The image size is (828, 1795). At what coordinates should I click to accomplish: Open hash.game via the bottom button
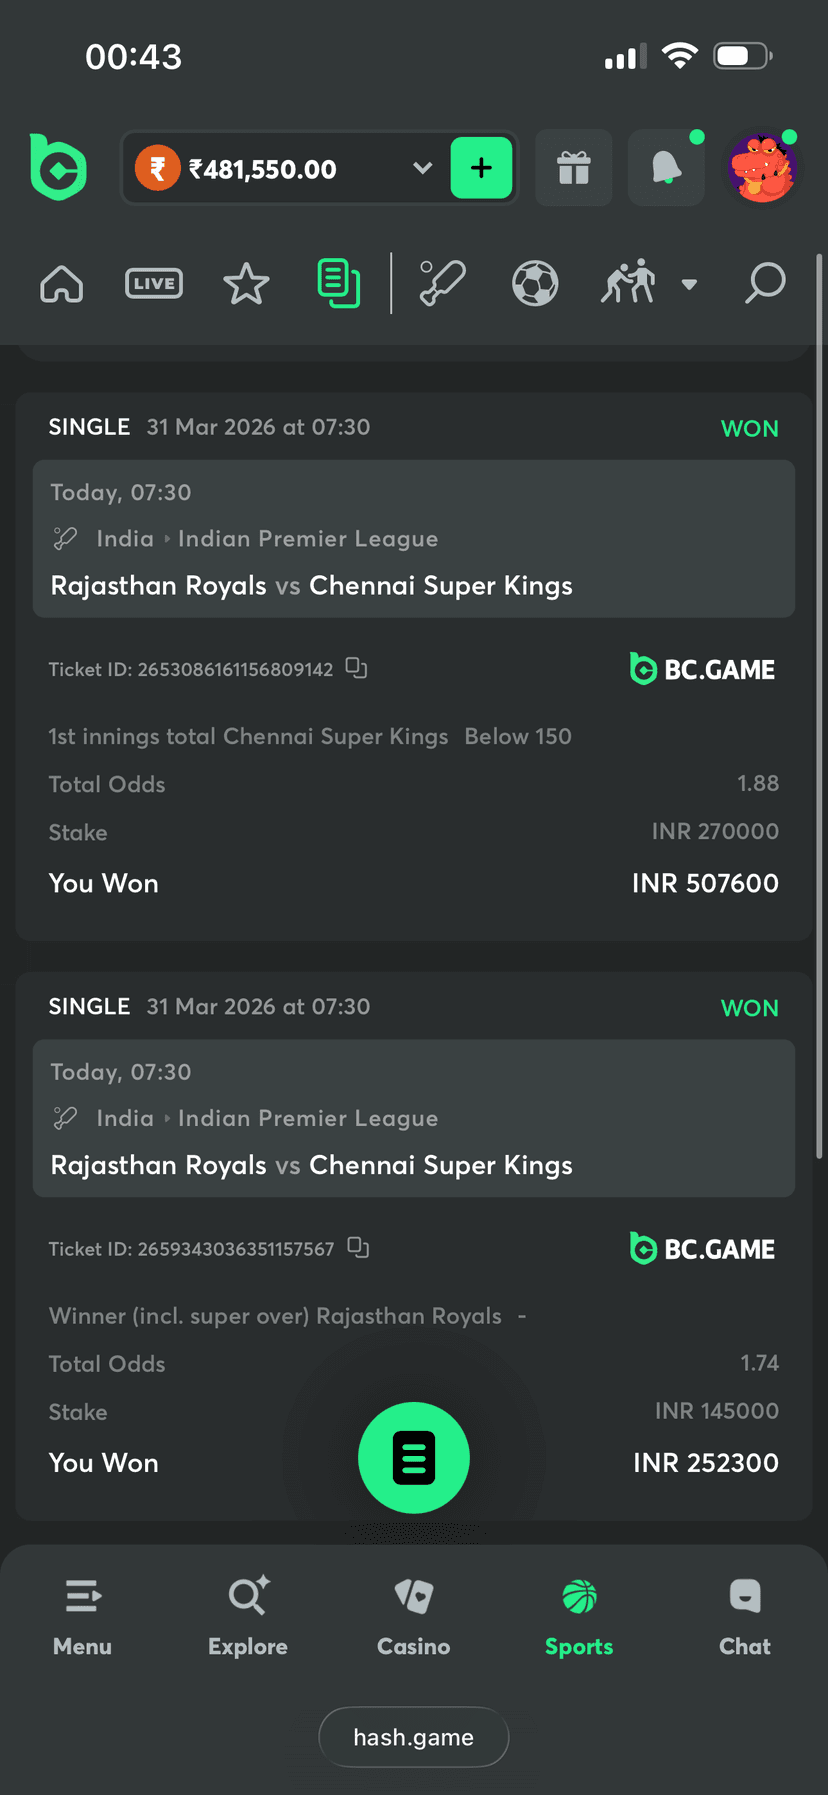coord(413,1737)
